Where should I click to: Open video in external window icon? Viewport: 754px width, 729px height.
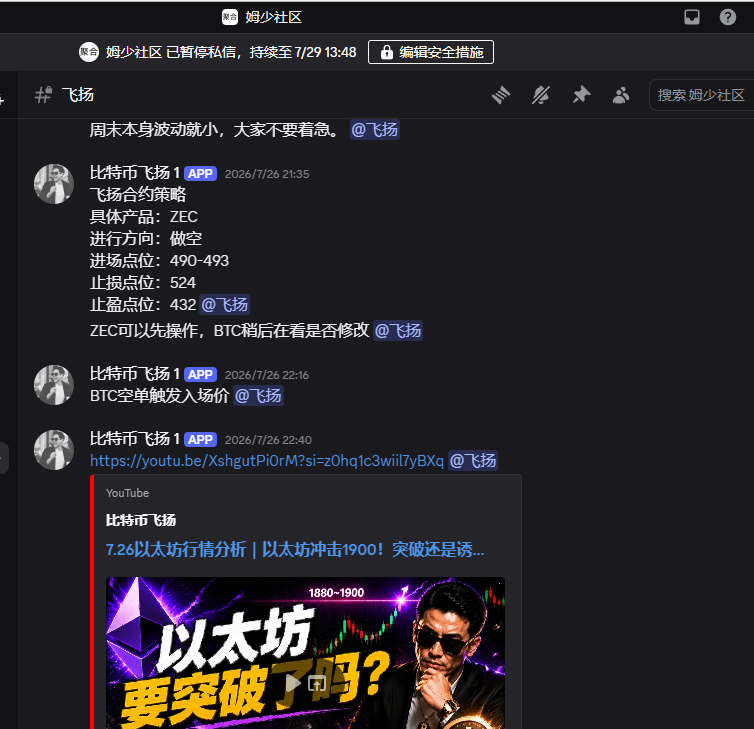tap(317, 683)
